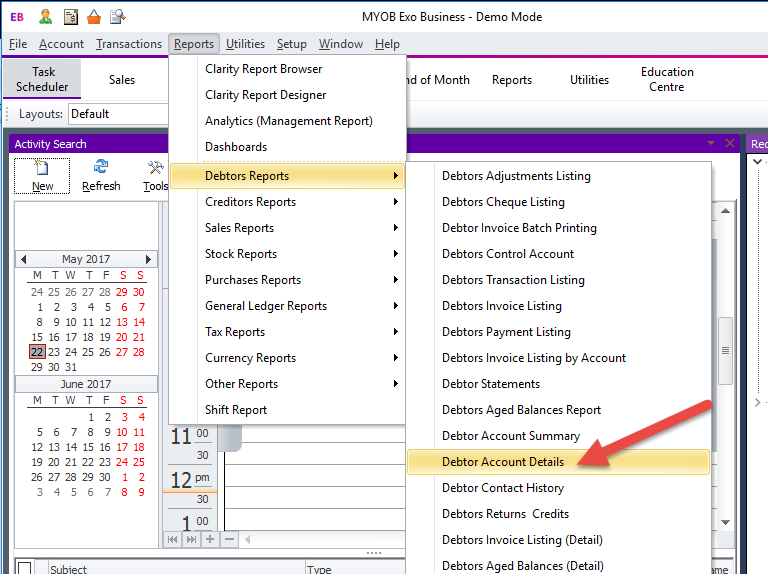Open the Layouts combo box

click(118, 114)
